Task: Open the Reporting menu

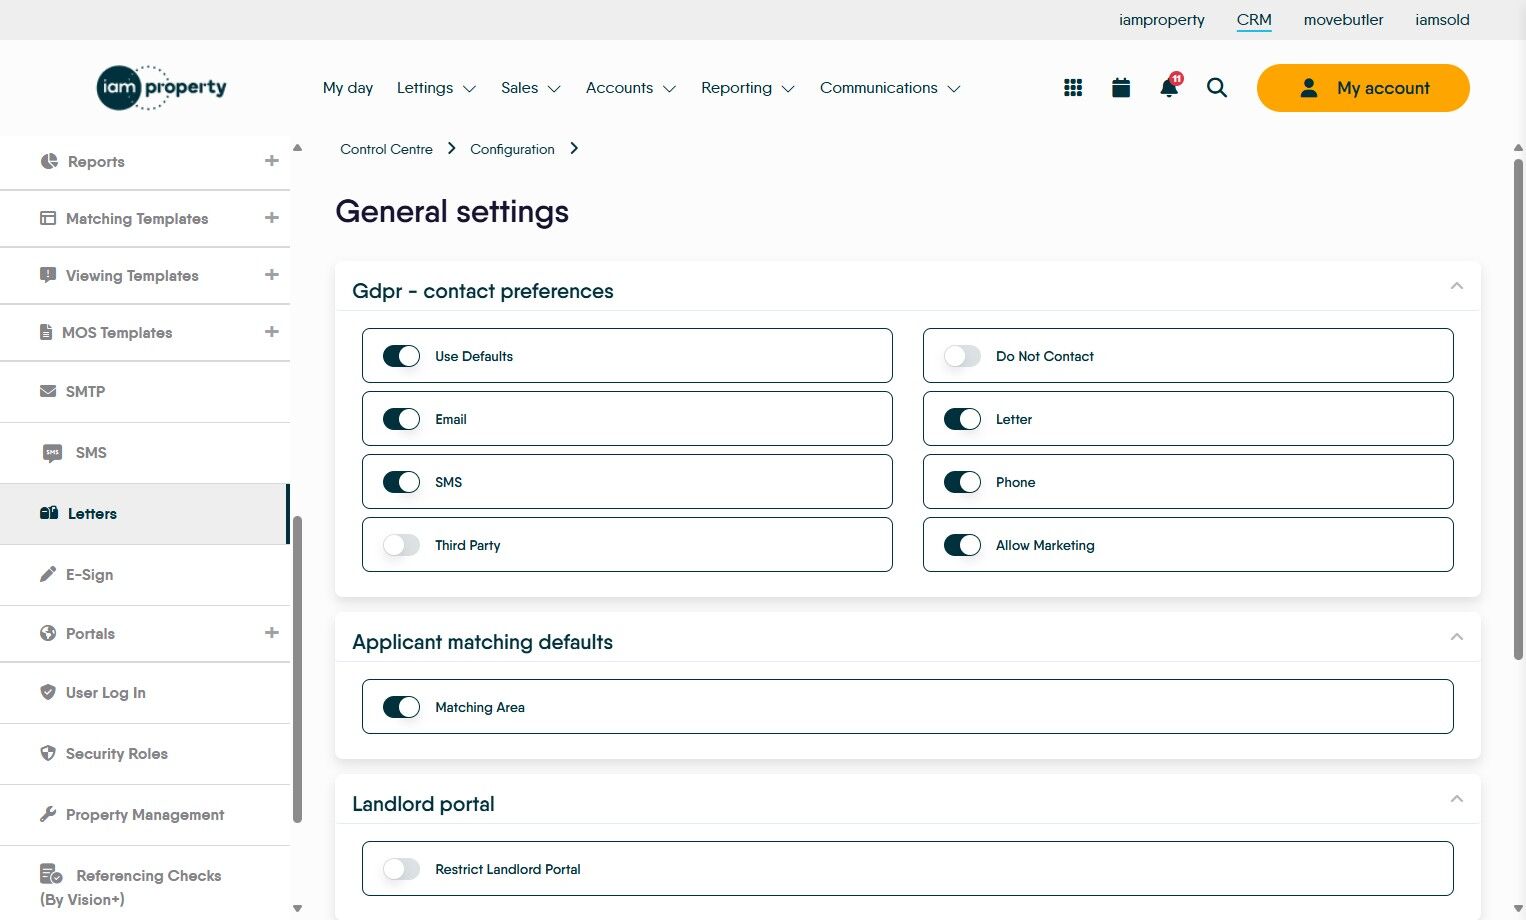Action: tap(746, 88)
